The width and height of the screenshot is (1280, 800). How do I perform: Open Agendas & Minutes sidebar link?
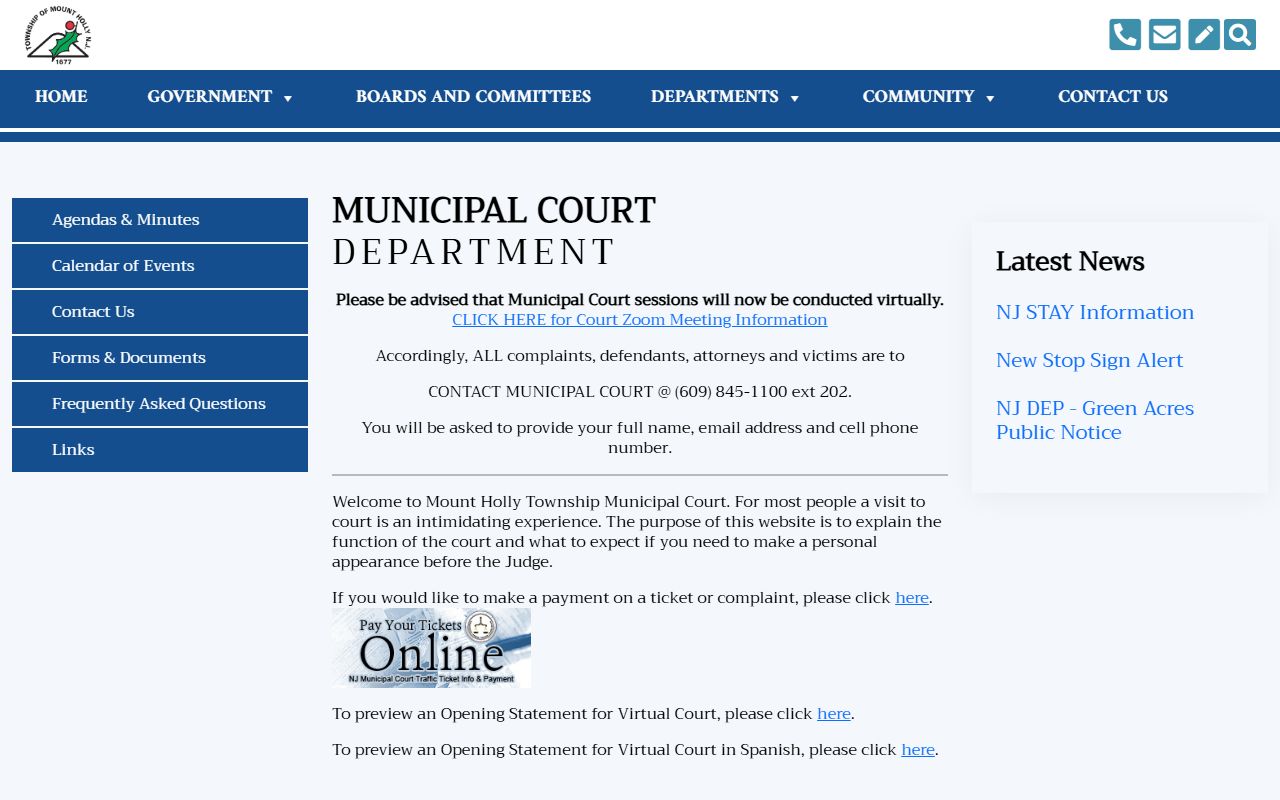point(160,220)
